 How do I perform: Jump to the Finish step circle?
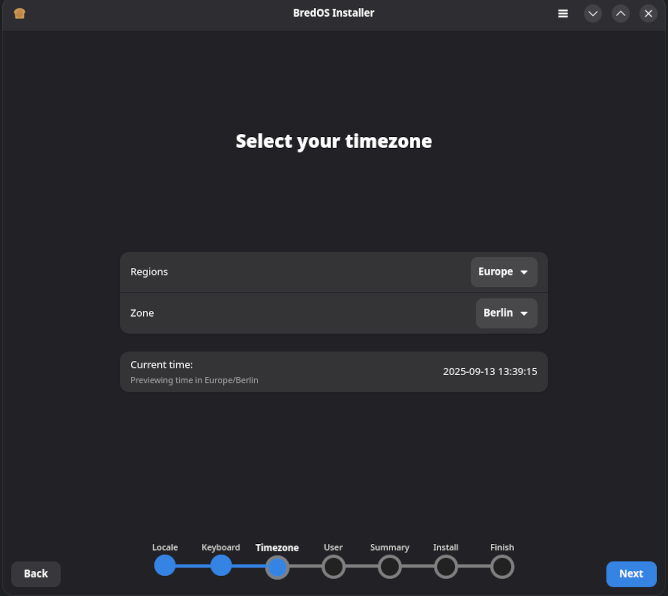pyautogui.click(x=502, y=567)
